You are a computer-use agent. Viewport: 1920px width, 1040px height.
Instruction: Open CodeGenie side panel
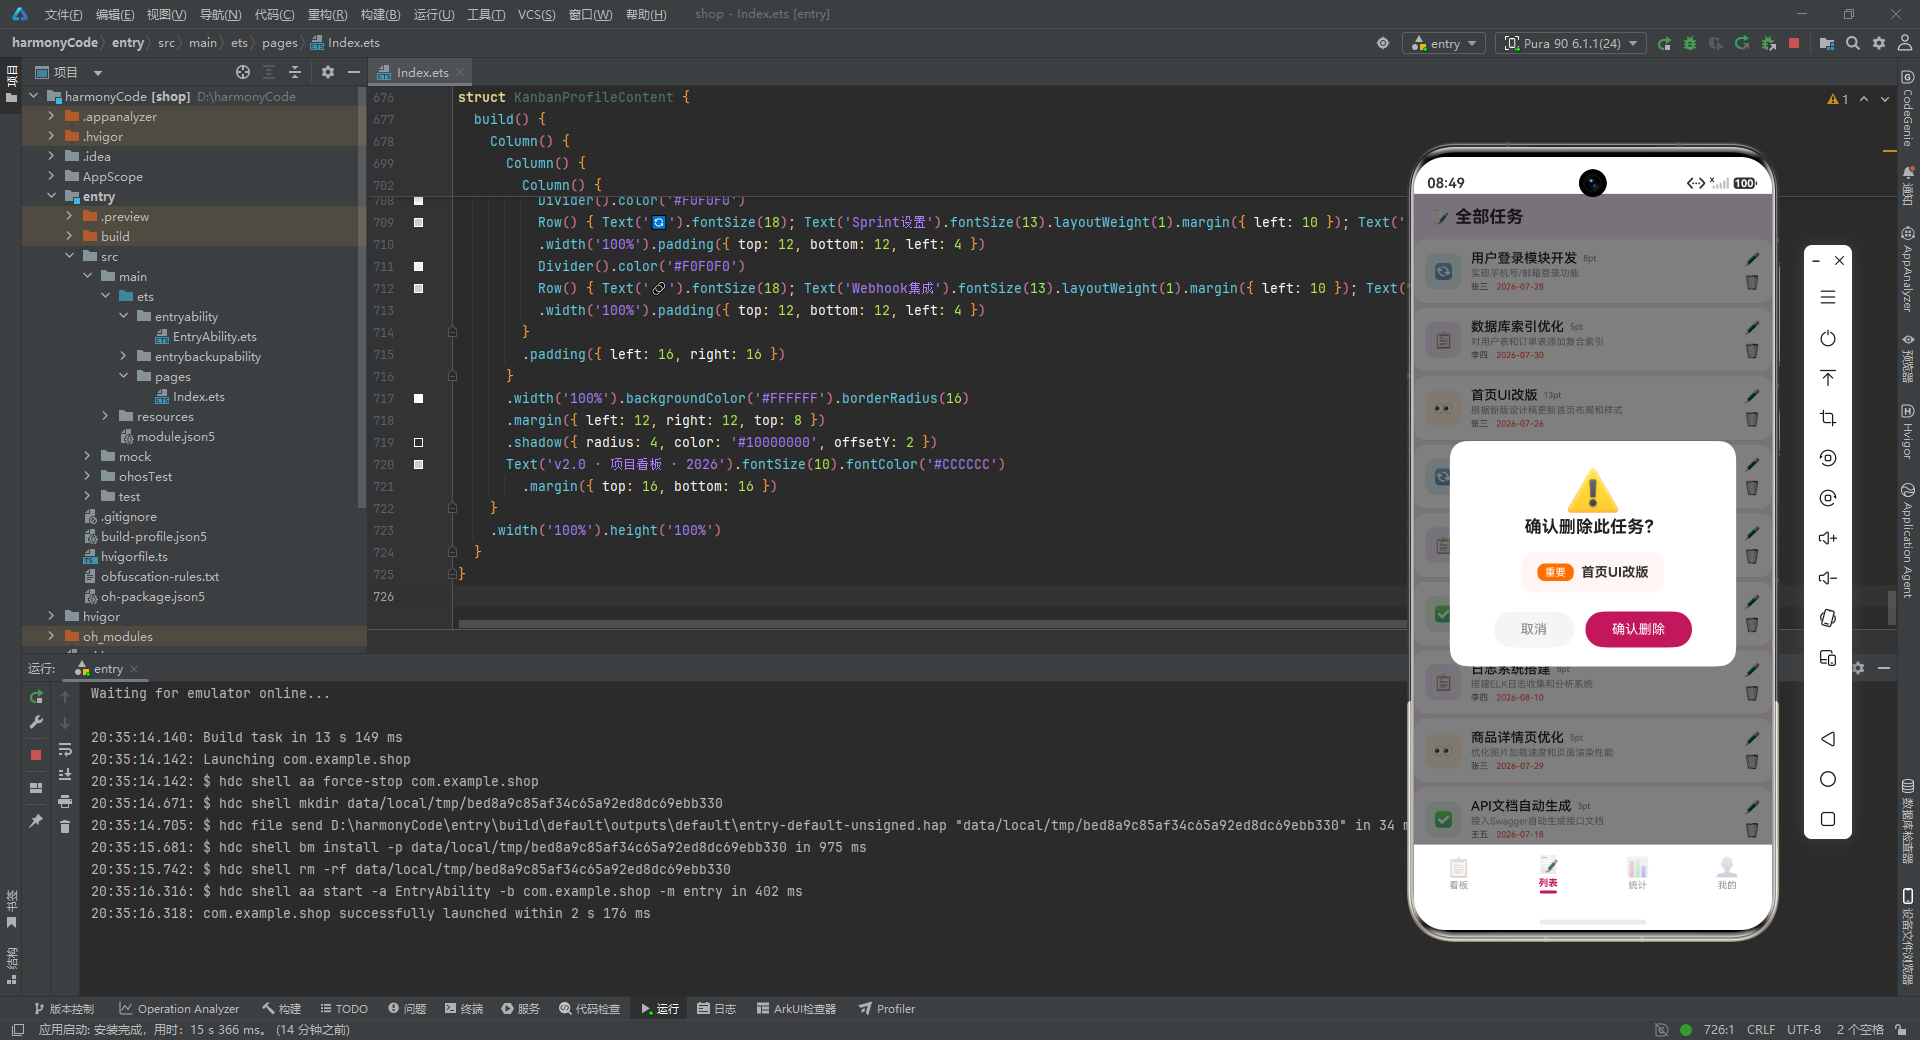click(1907, 110)
